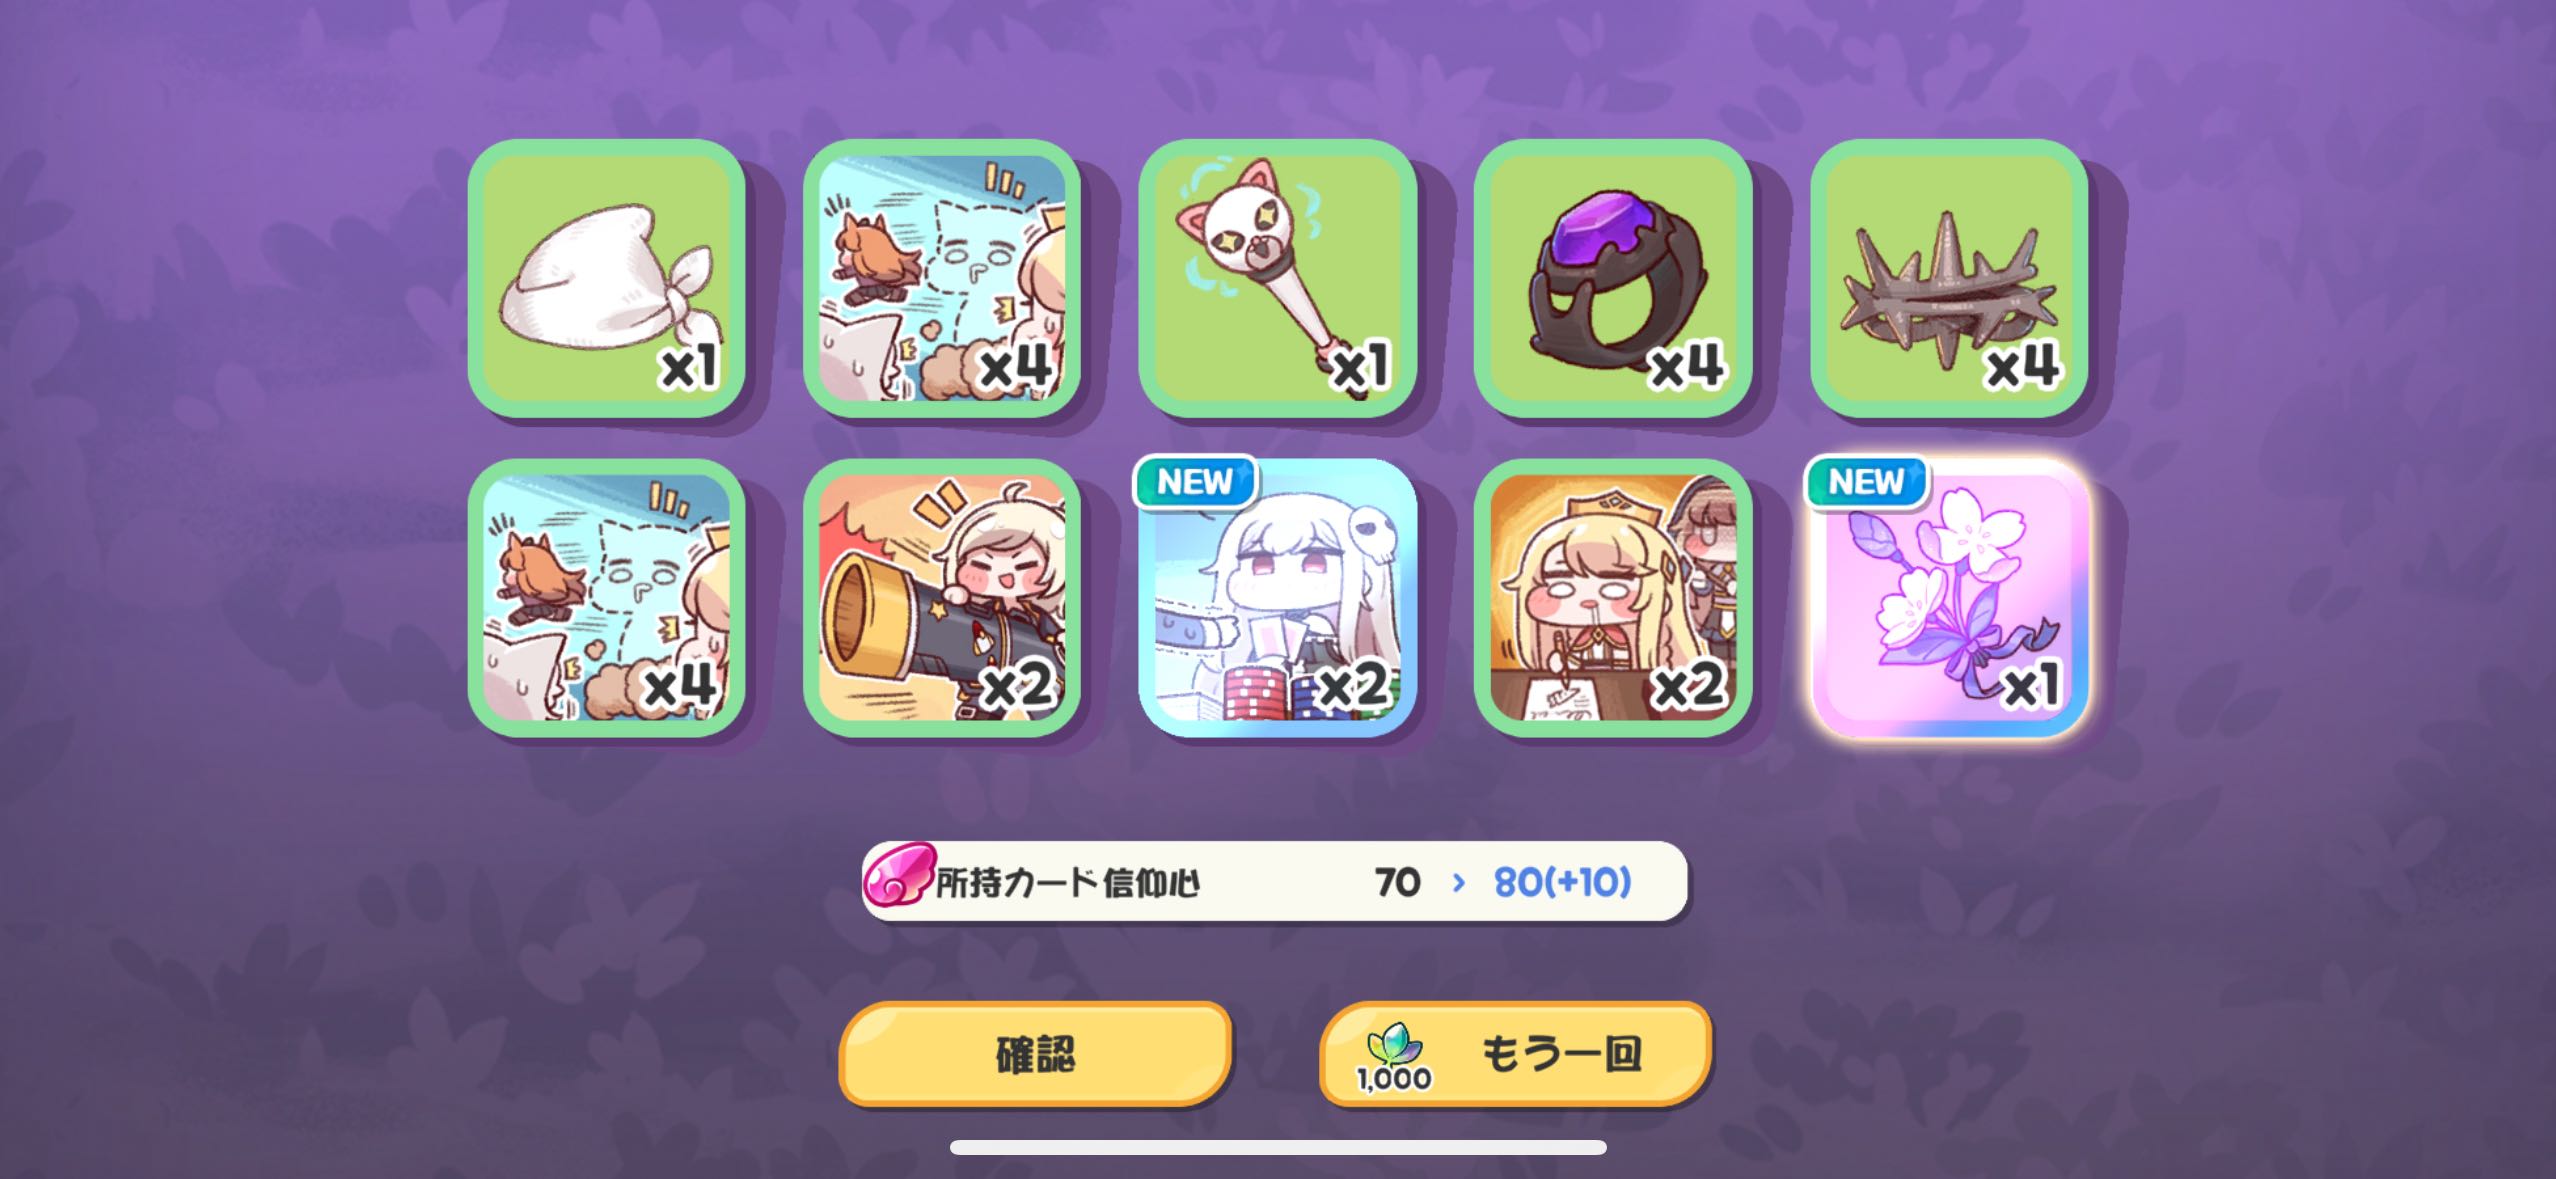Select the thorn crown item x4
The width and height of the screenshot is (2556, 1179).
(x=1949, y=278)
